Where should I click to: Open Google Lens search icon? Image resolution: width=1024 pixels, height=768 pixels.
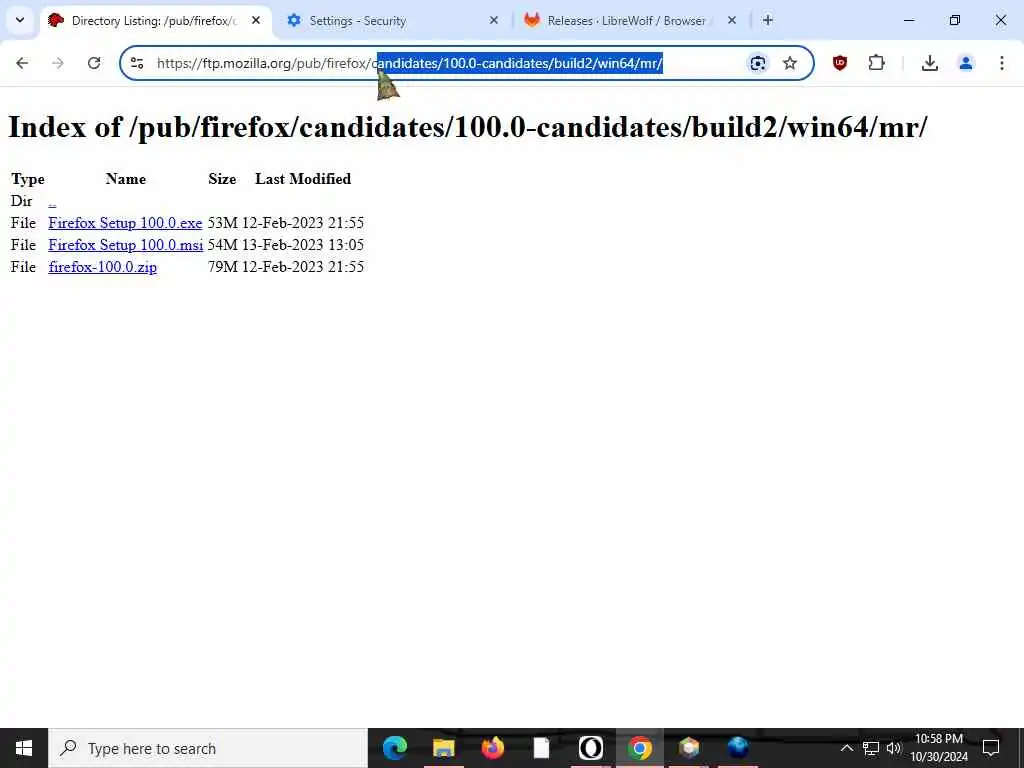click(x=758, y=63)
